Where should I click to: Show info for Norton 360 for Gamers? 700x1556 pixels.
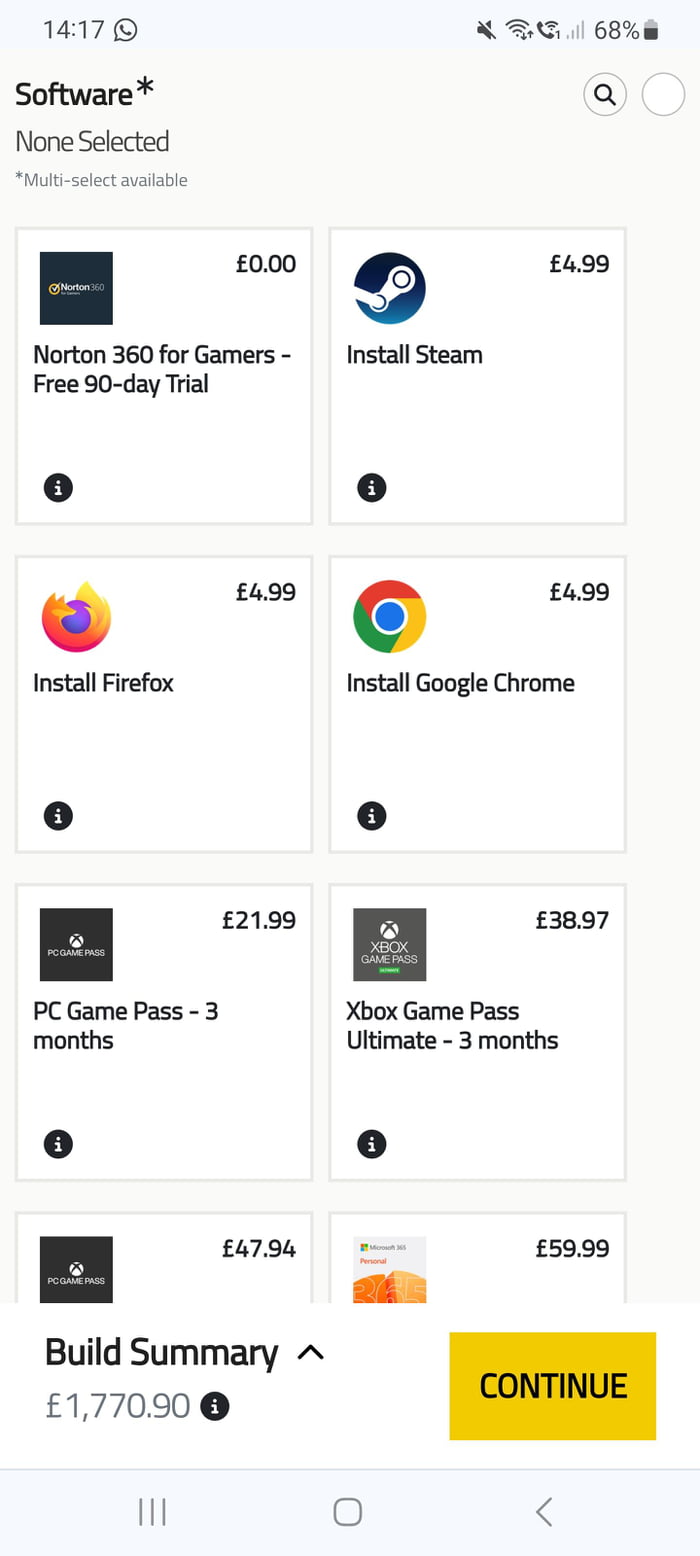[x=58, y=488]
